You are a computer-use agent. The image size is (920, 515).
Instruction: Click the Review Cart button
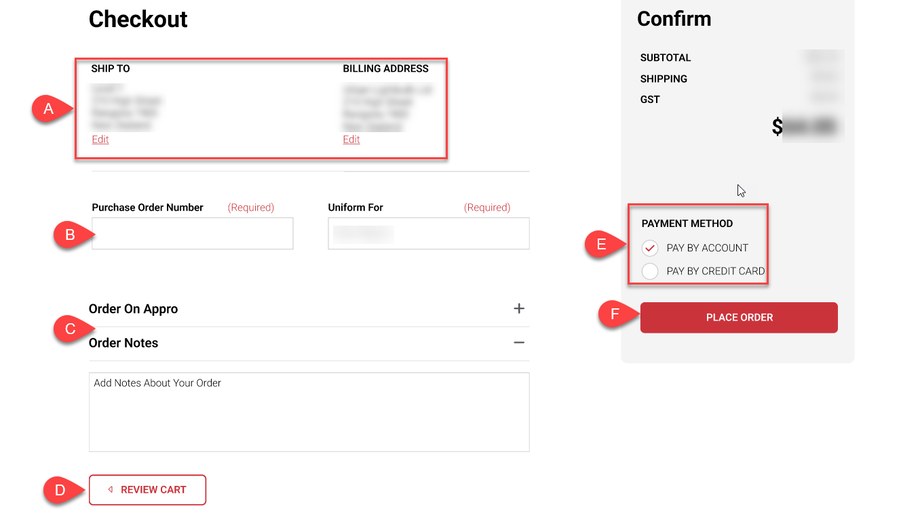pos(148,490)
